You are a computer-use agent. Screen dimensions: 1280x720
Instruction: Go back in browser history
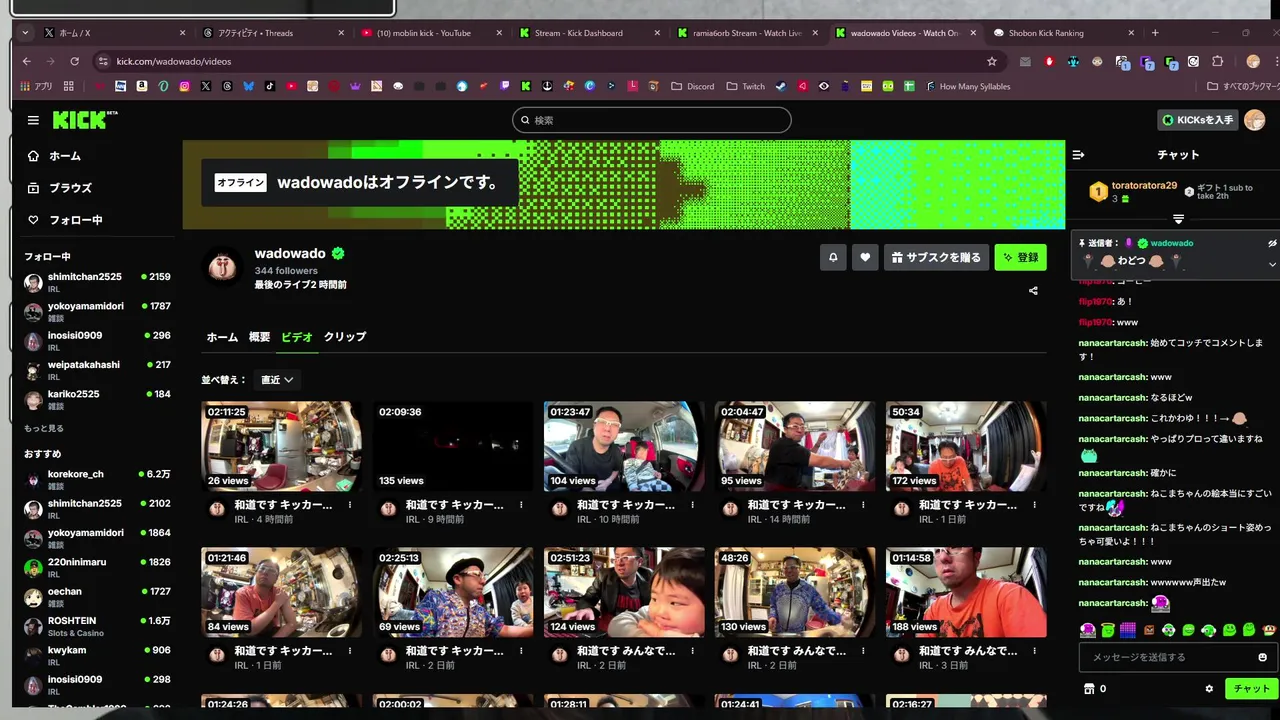coord(27,61)
